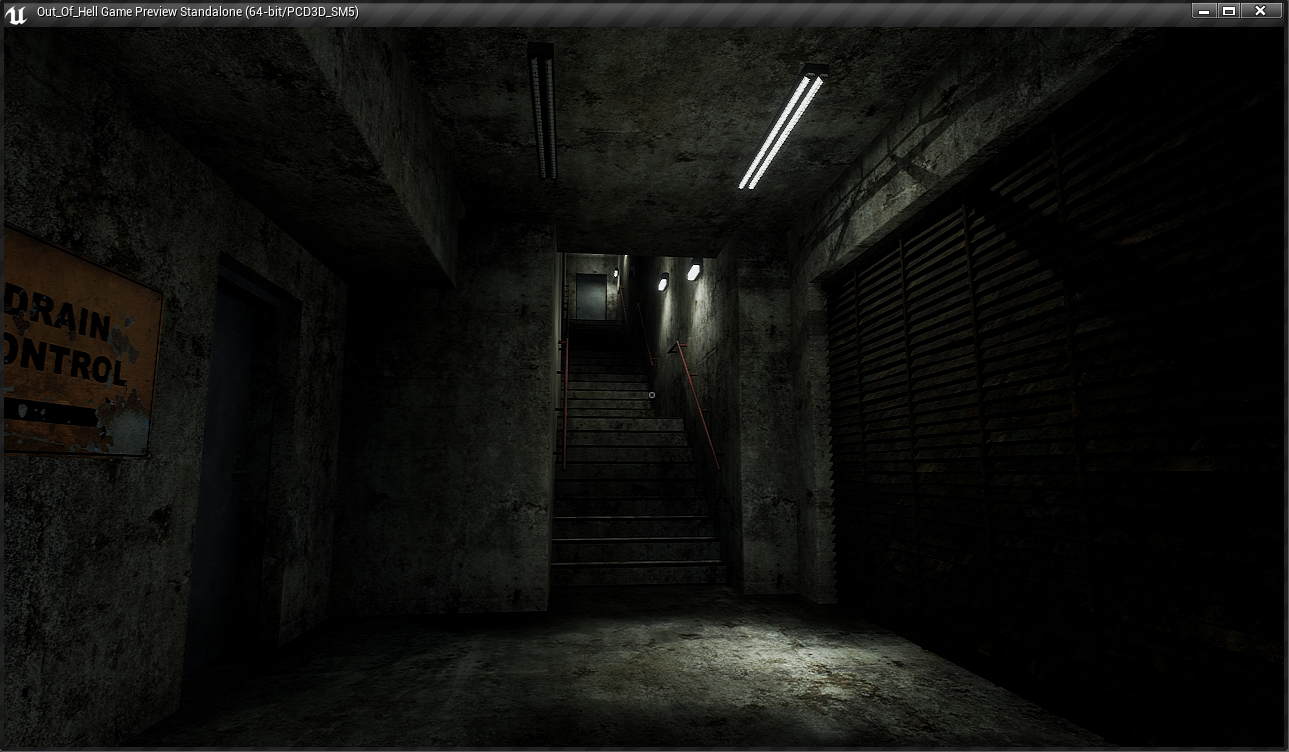Maximize the game preview window
1289x752 pixels.
coord(1230,11)
